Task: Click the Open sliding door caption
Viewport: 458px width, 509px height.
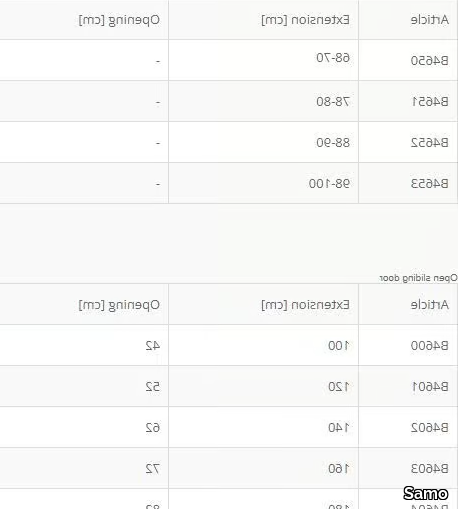Action: (x=418, y=278)
